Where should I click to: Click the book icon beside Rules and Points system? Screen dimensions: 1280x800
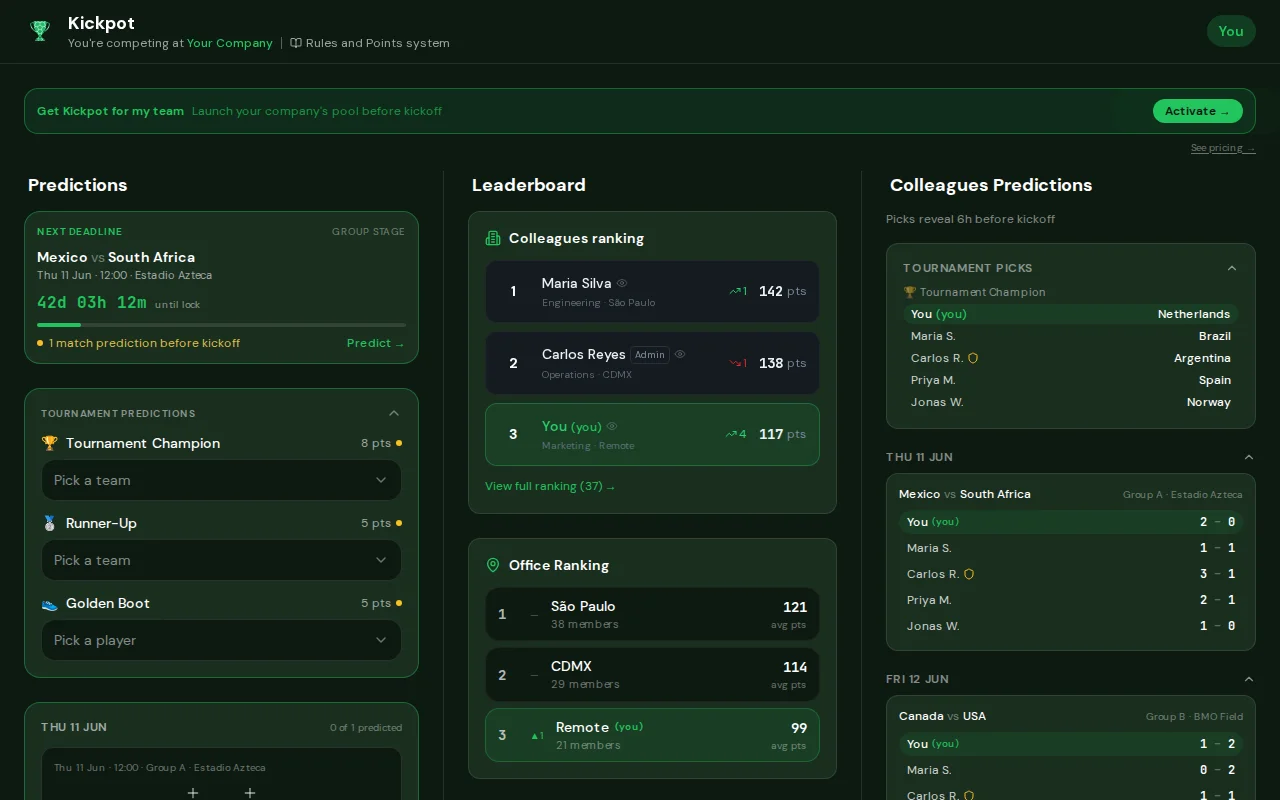click(x=296, y=43)
